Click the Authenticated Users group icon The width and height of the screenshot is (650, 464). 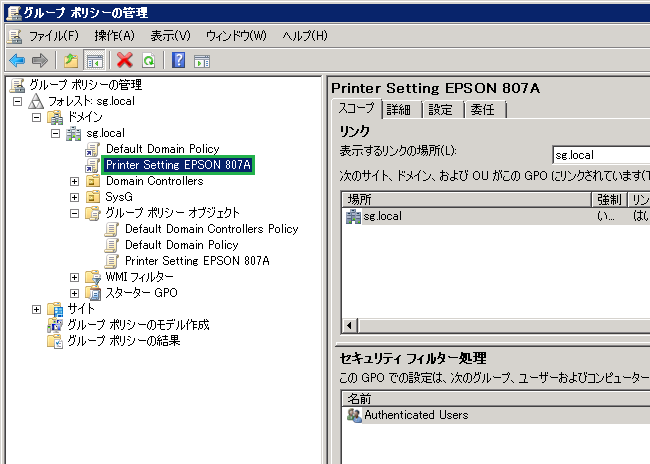pyautogui.click(x=354, y=415)
